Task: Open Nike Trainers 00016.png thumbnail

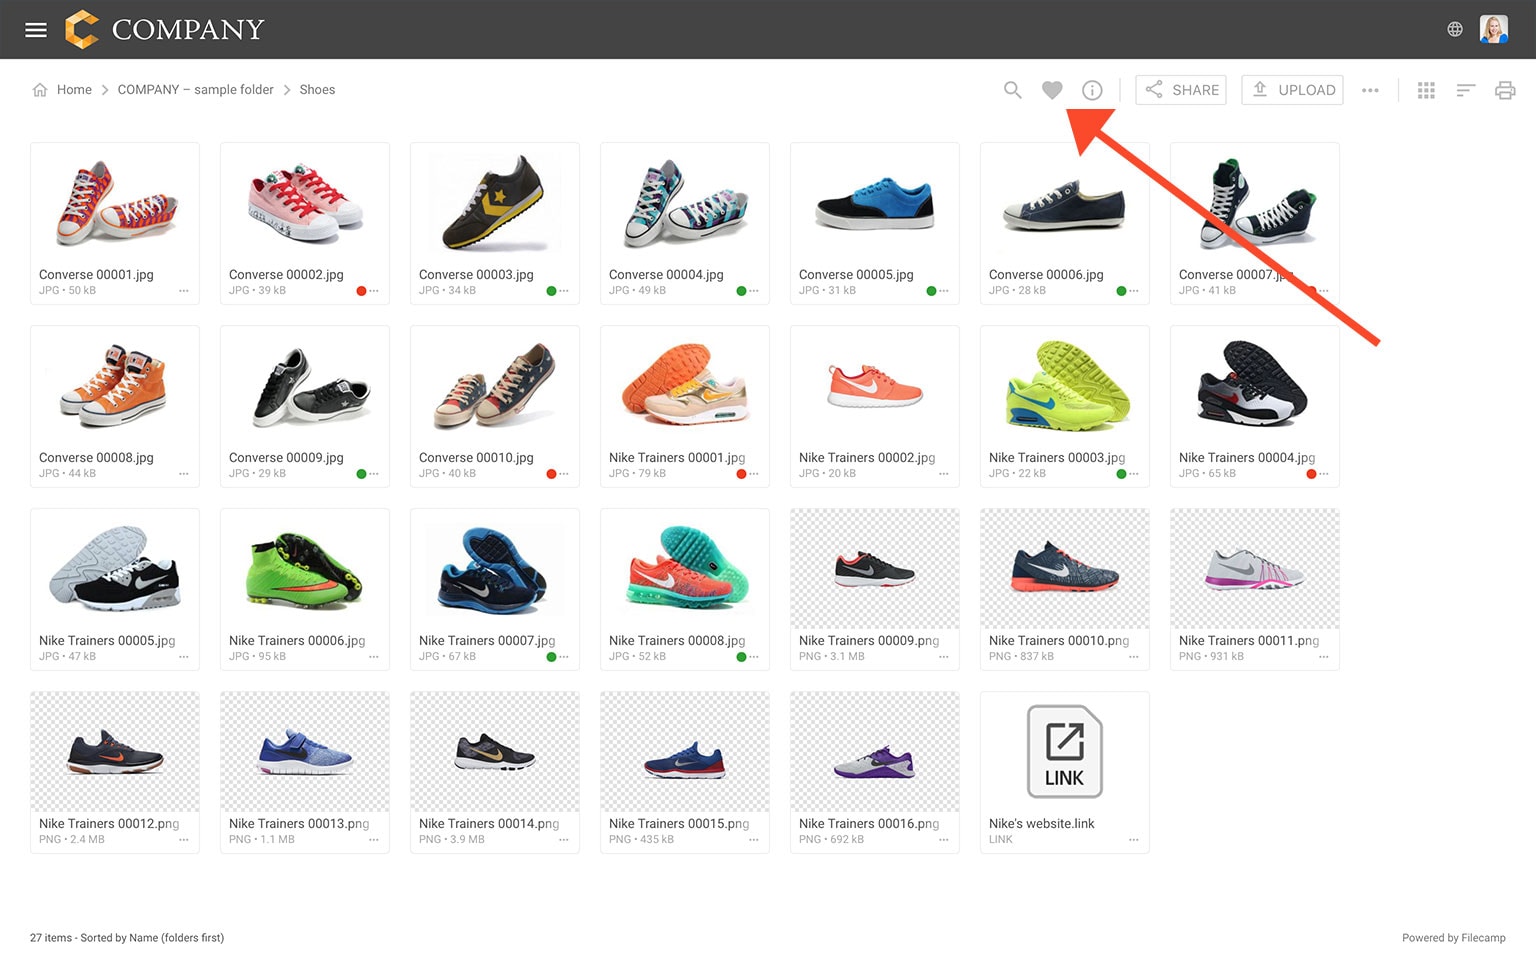Action: pyautogui.click(x=875, y=753)
